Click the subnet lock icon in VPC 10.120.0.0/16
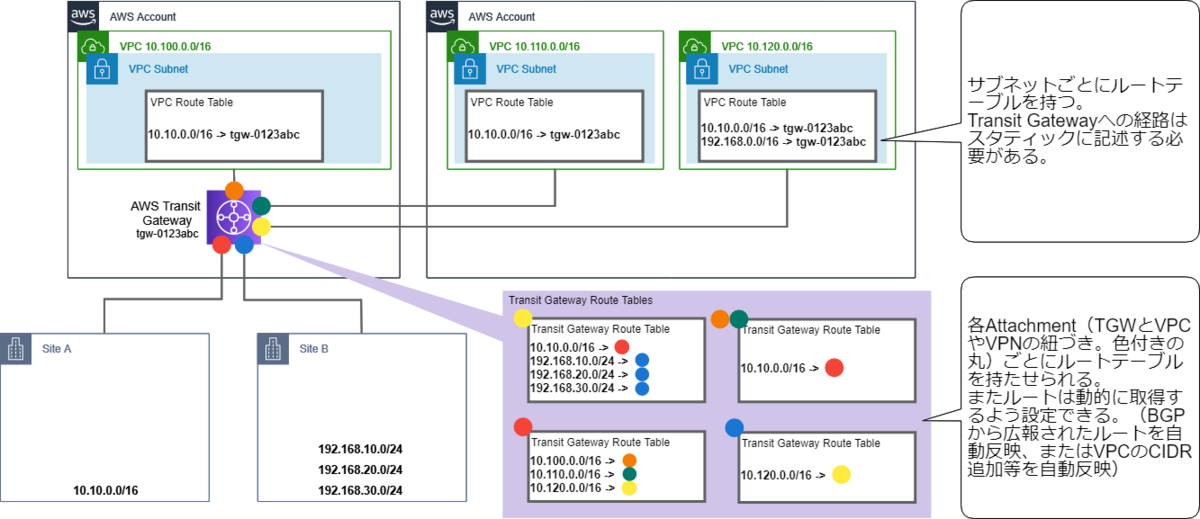 coord(701,68)
